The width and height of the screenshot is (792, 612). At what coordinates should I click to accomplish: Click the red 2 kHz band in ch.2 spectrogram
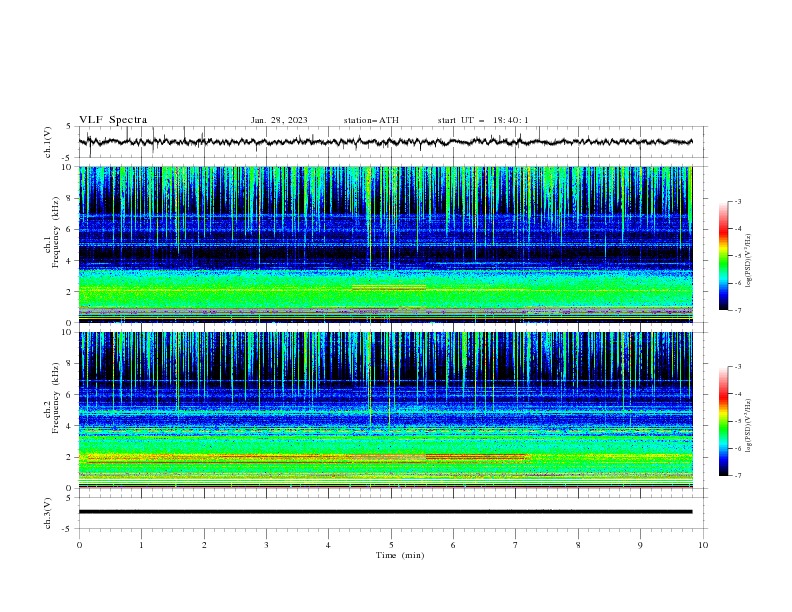pos(475,457)
